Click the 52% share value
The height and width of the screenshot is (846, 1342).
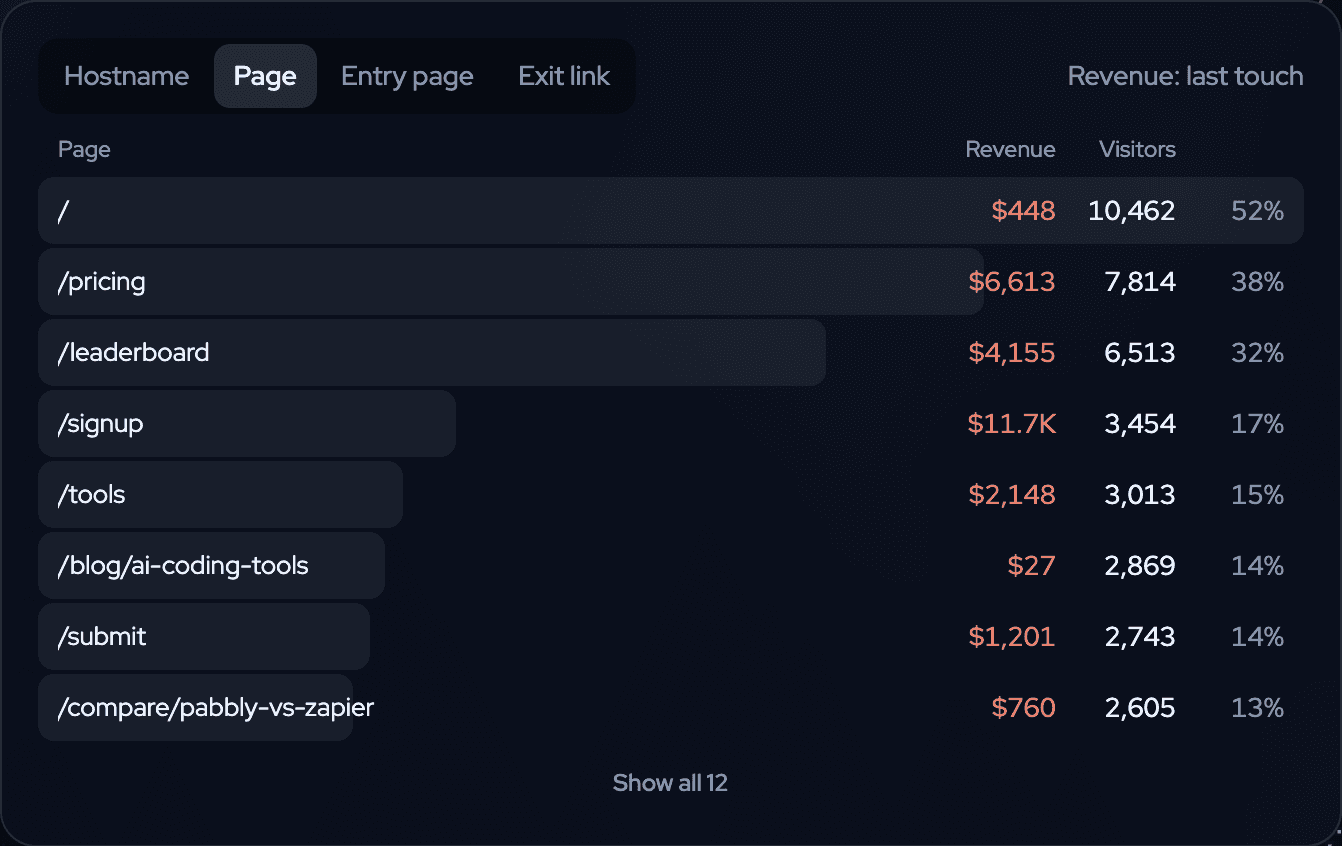(x=1258, y=211)
